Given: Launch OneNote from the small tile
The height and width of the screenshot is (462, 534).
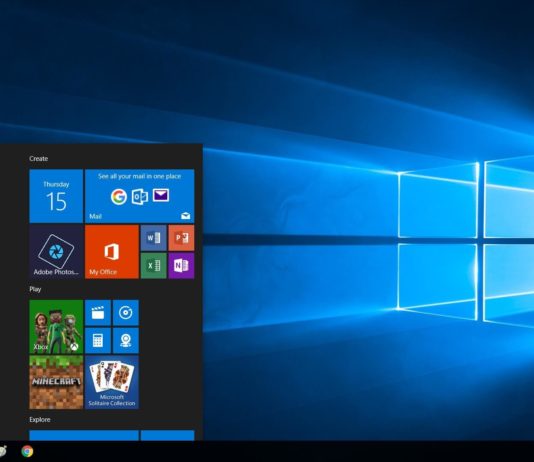Looking at the screenshot, I should tap(182, 266).
